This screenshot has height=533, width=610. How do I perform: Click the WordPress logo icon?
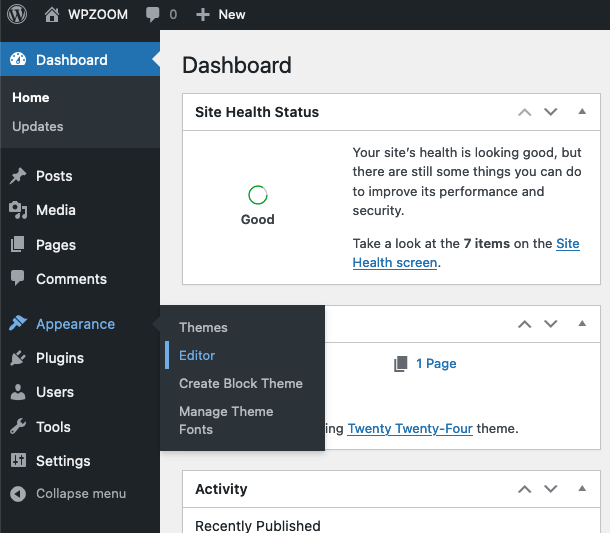(x=17, y=14)
